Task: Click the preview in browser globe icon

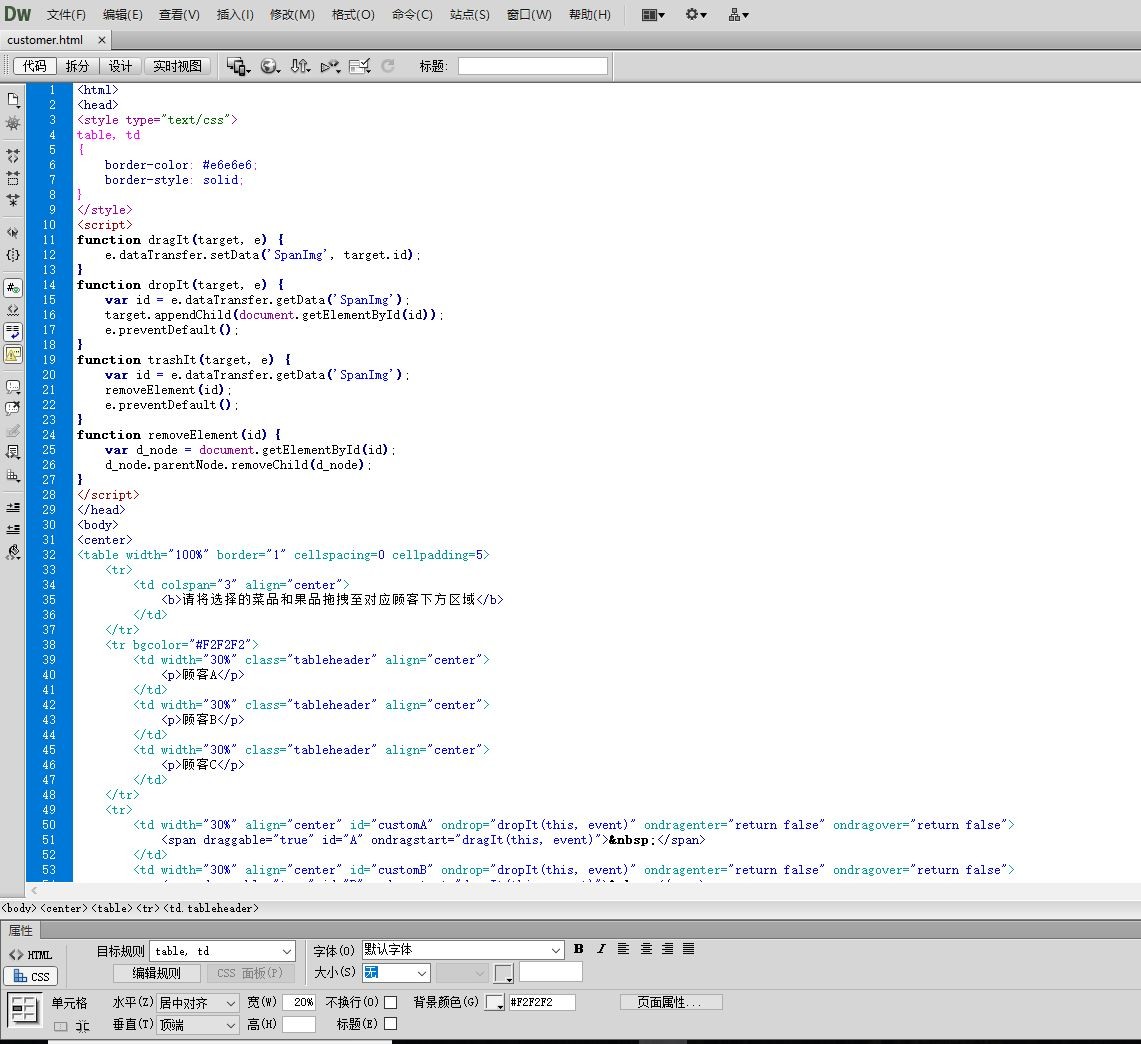Action: tap(270, 66)
